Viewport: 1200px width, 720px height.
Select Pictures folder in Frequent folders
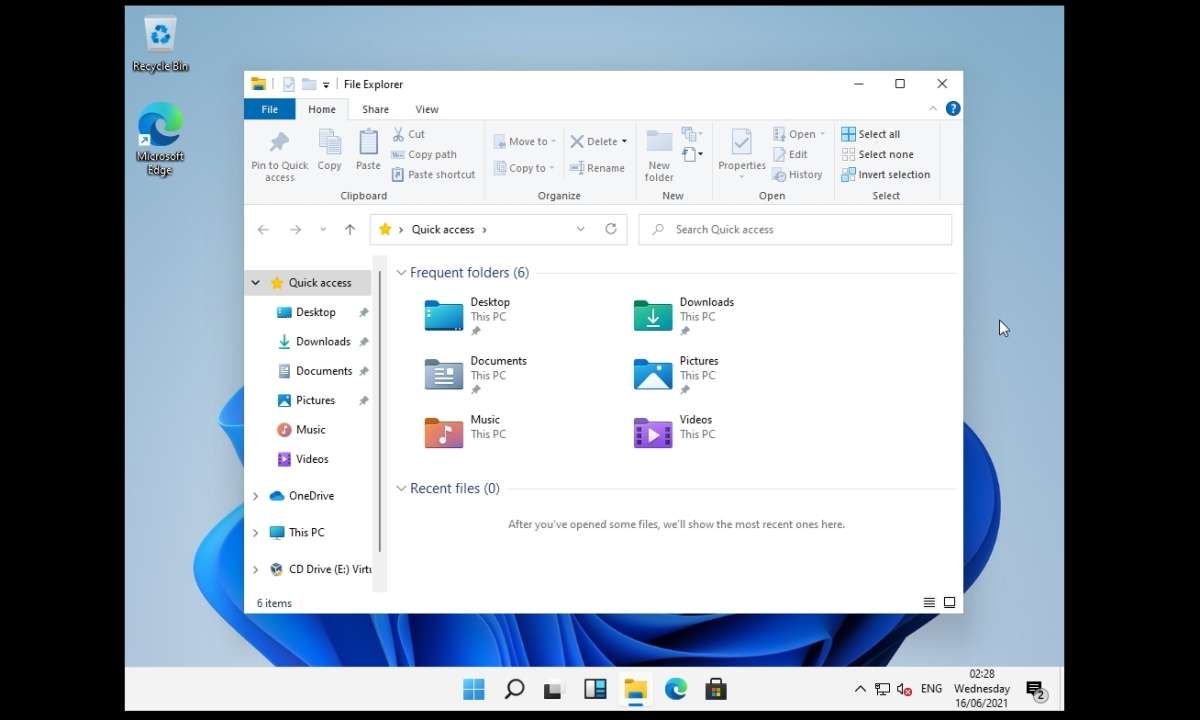[677, 374]
